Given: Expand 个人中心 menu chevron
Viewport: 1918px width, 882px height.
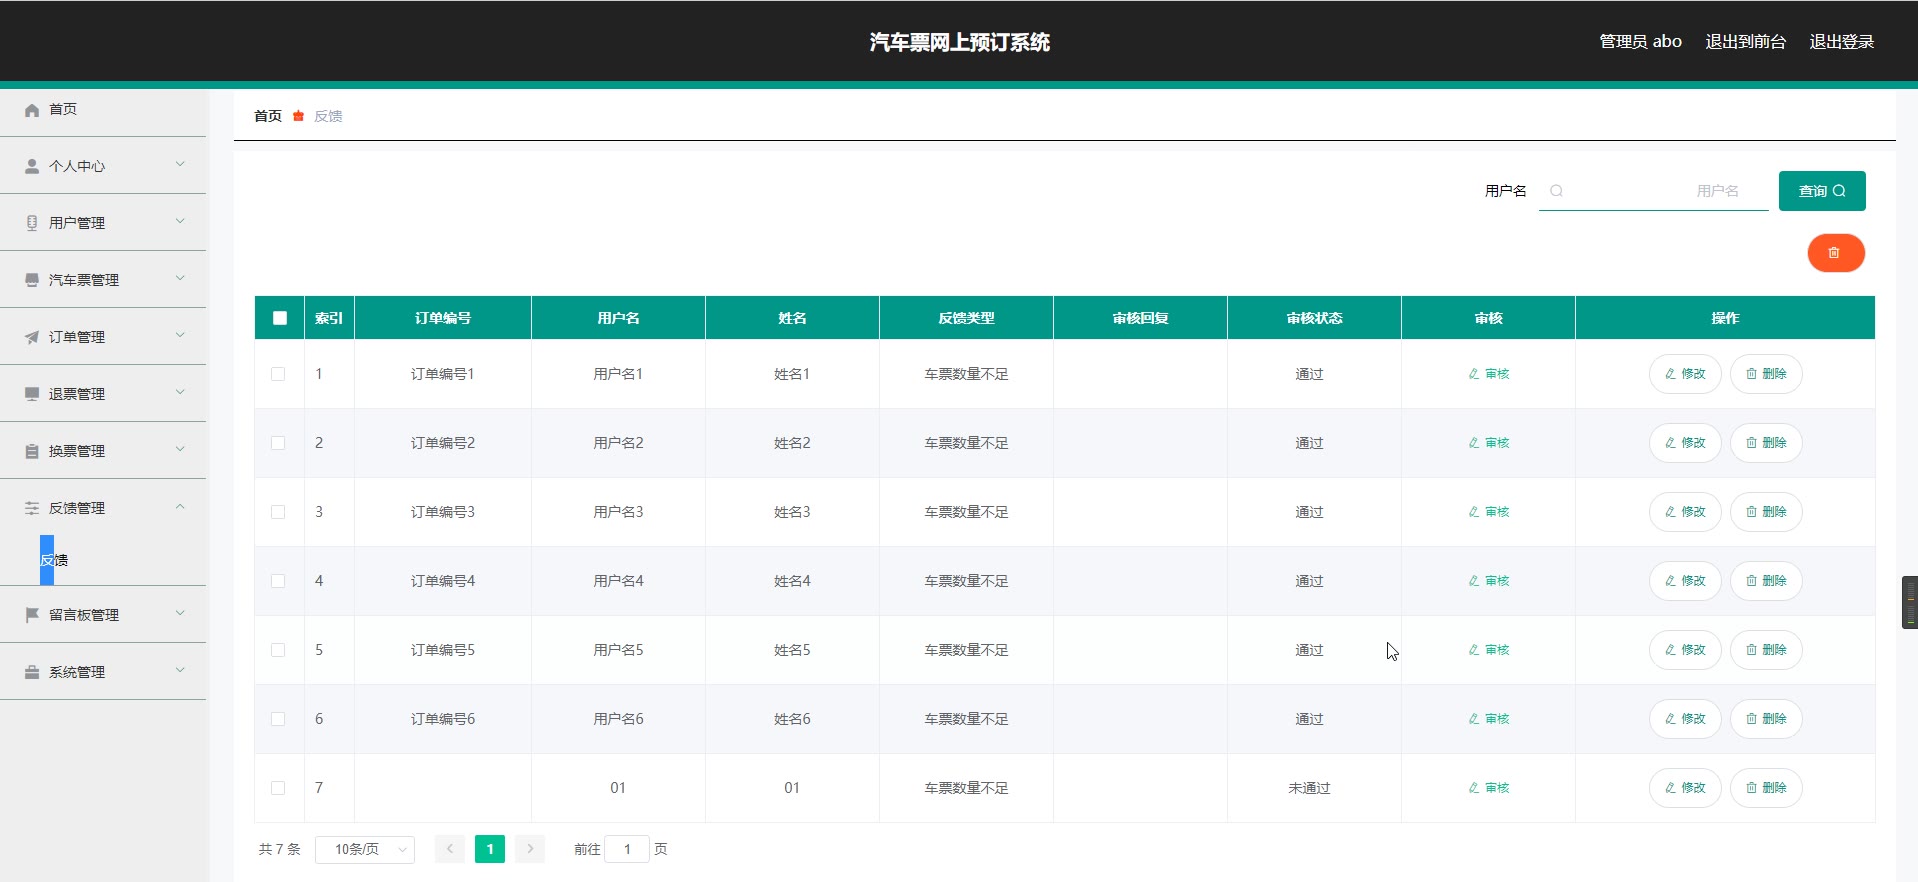Looking at the screenshot, I should pos(180,164).
